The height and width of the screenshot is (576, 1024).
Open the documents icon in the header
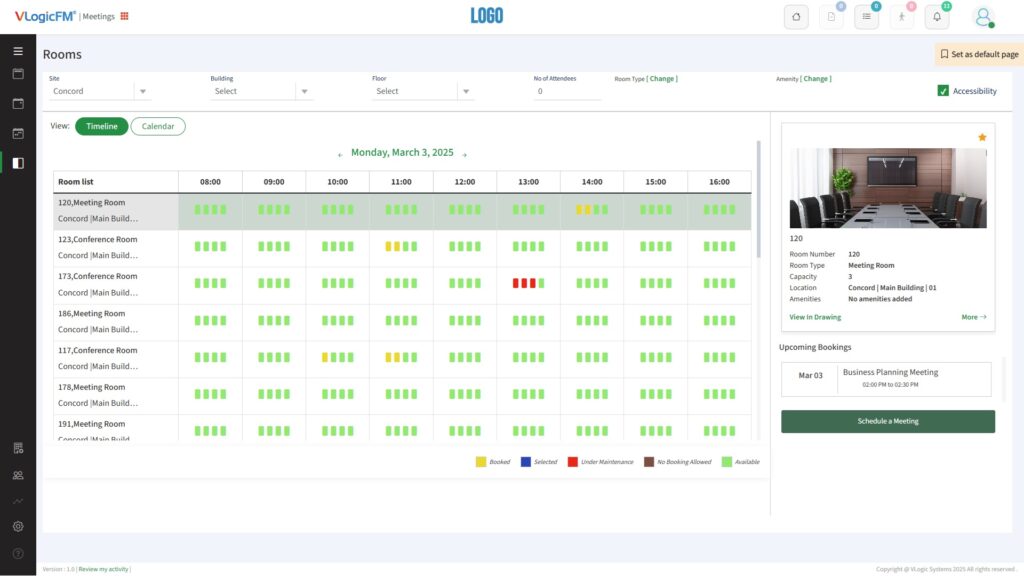[831, 16]
